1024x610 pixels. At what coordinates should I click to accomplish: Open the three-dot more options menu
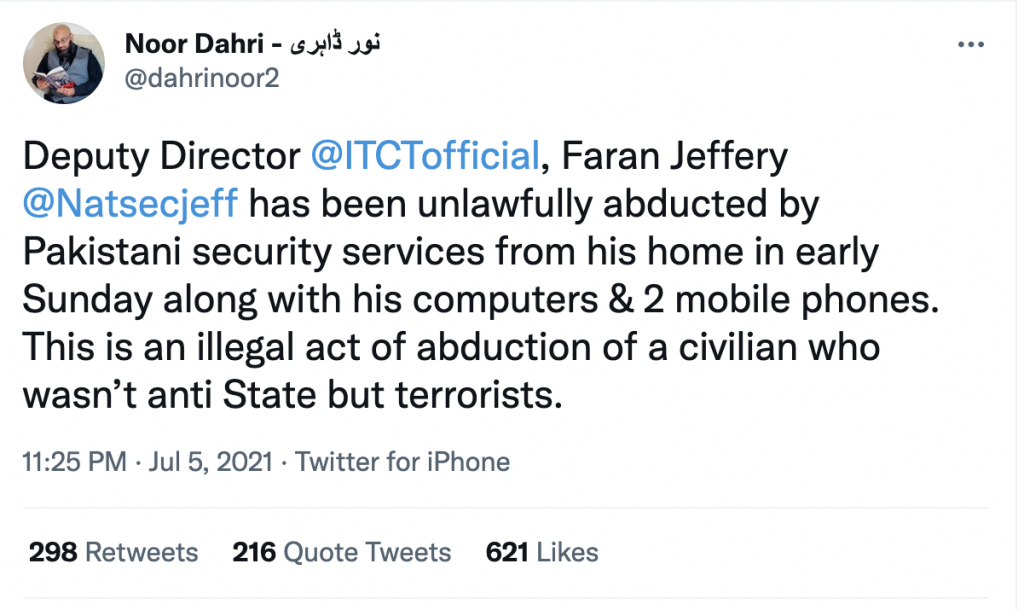pyautogui.click(x=973, y=45)
